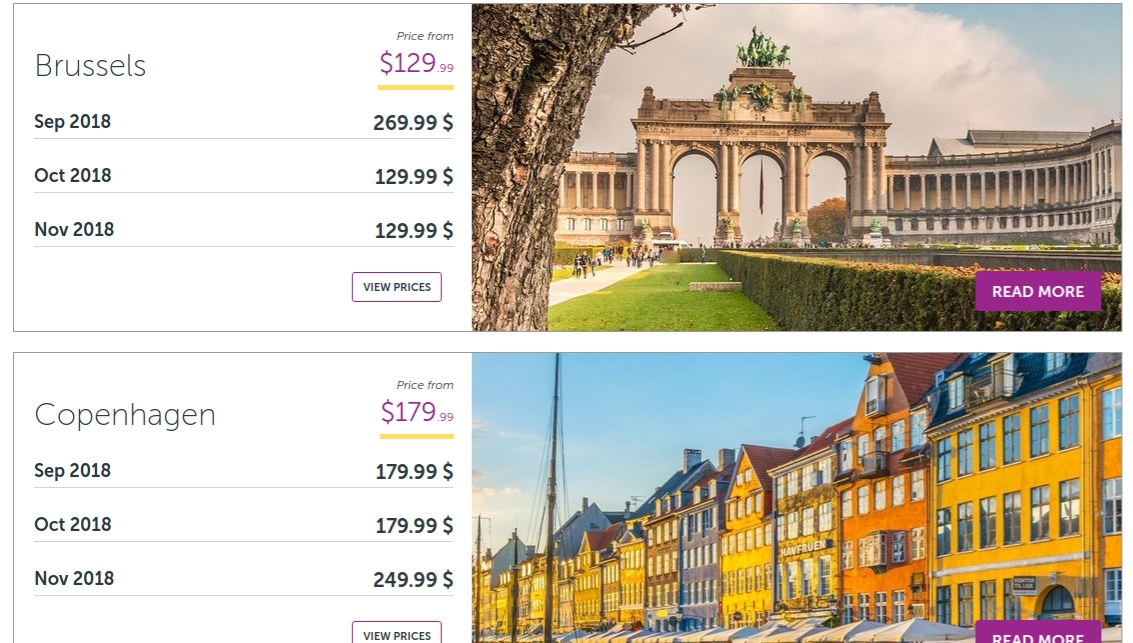Viewport: 1133px width, 643px height.
Task: Click the 269.99 $ price for Brussels
Action: (x=413, y=123)
